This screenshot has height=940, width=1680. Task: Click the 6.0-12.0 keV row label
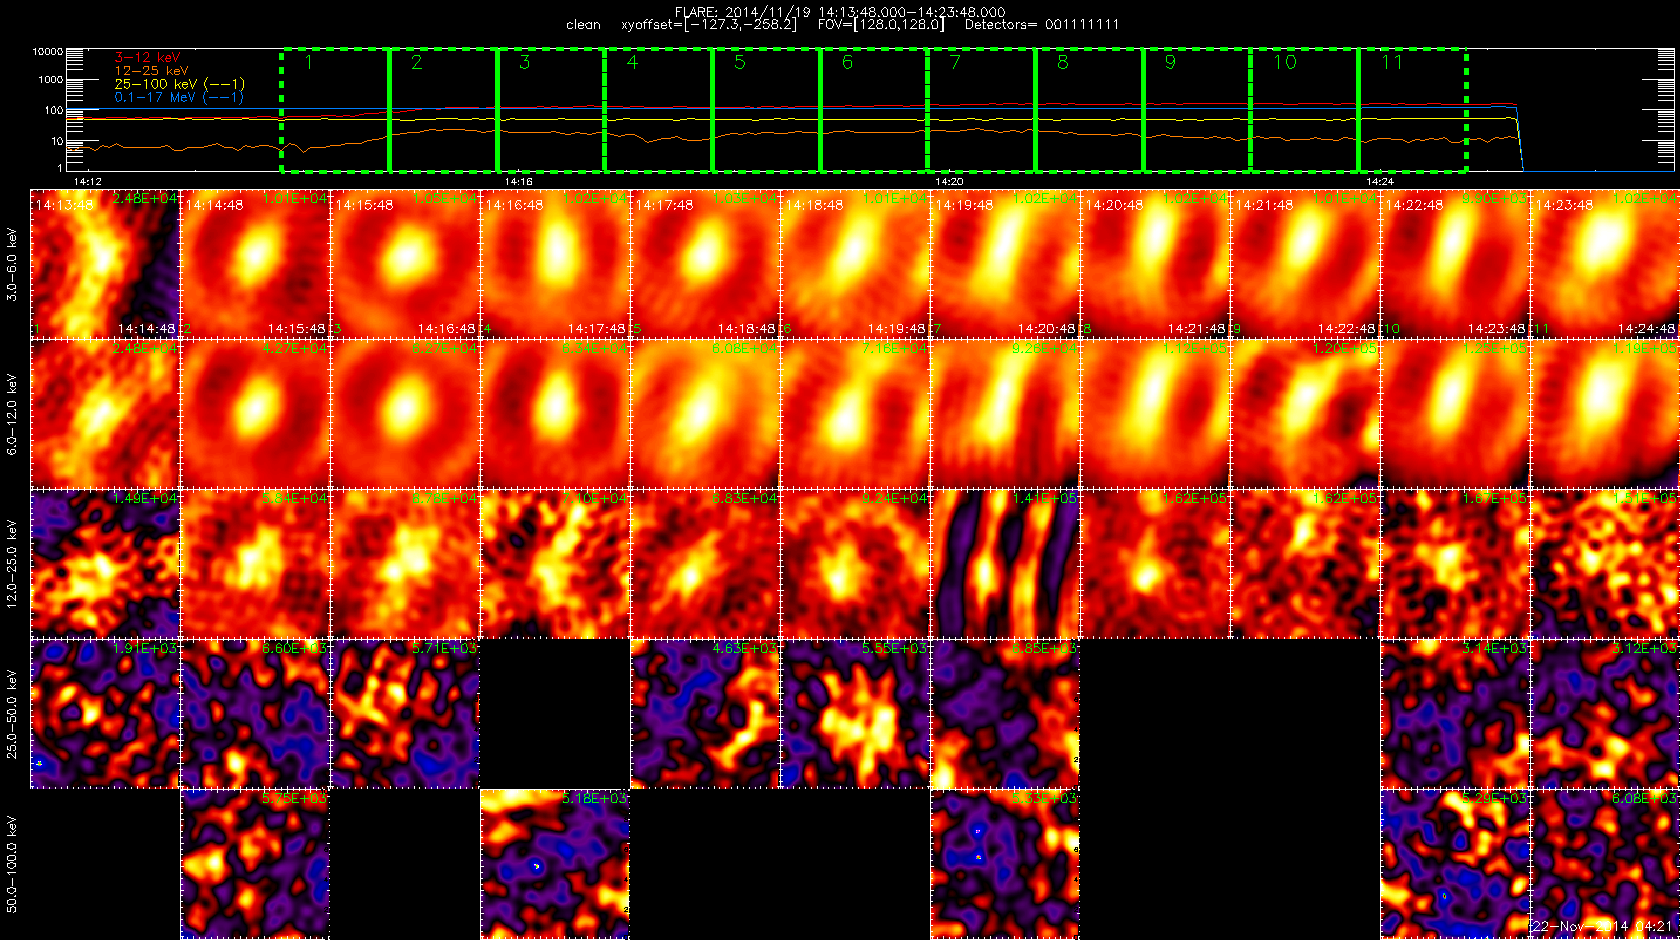[x=12, y=414]
